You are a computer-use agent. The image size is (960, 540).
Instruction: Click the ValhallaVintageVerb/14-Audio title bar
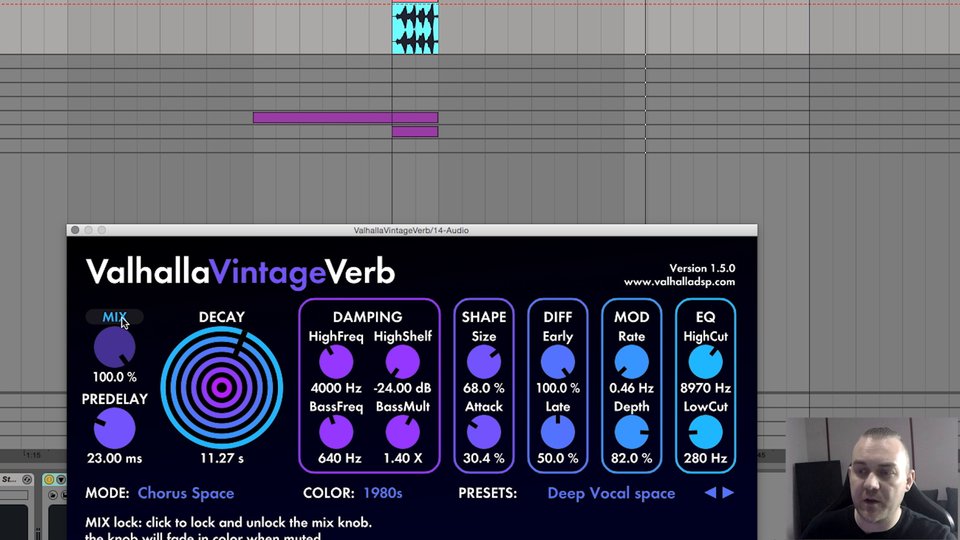(x=411, y=230)
